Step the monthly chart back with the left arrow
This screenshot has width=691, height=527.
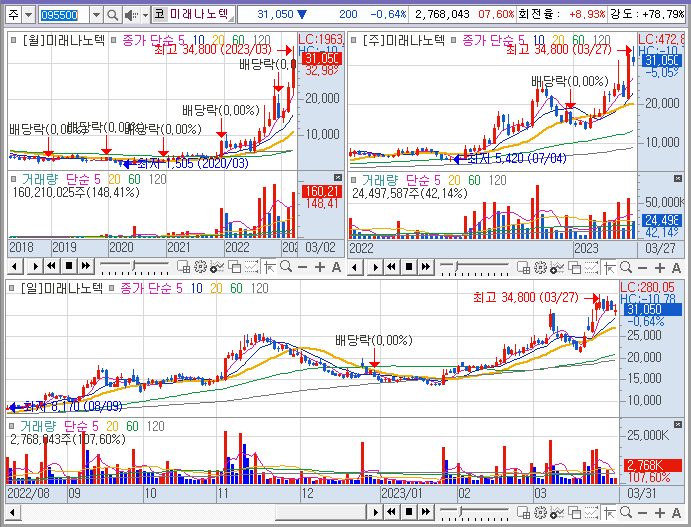15,267
